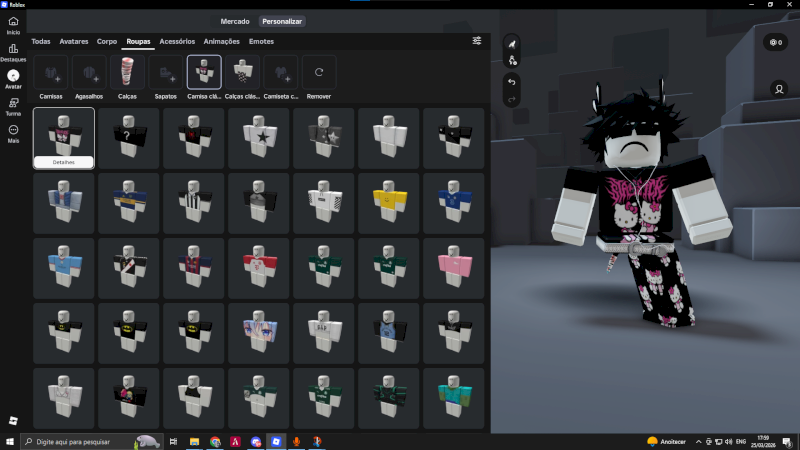Select the teal green shirt thumbnail
Screen dimensions: 800x450
(454, 398)
